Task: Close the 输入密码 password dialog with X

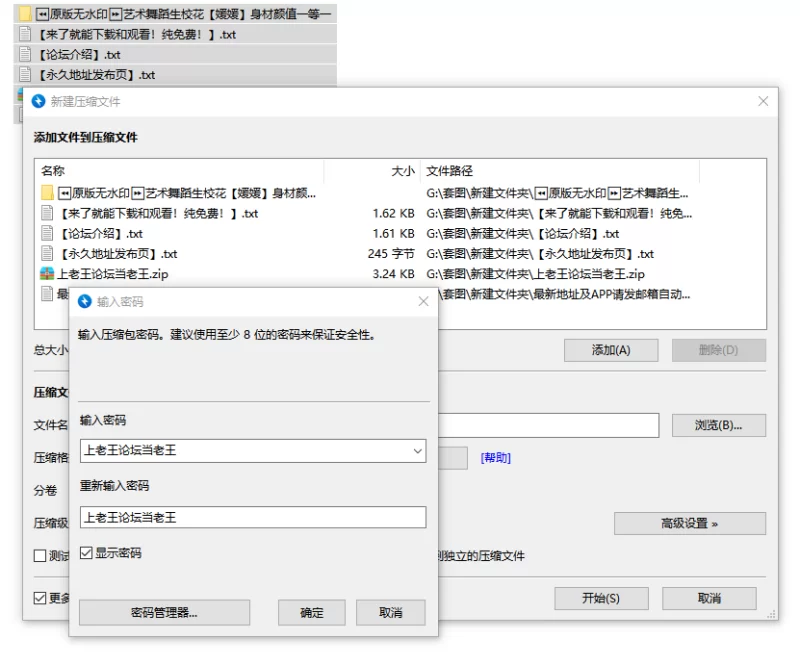Action: [x=423, y=301]
